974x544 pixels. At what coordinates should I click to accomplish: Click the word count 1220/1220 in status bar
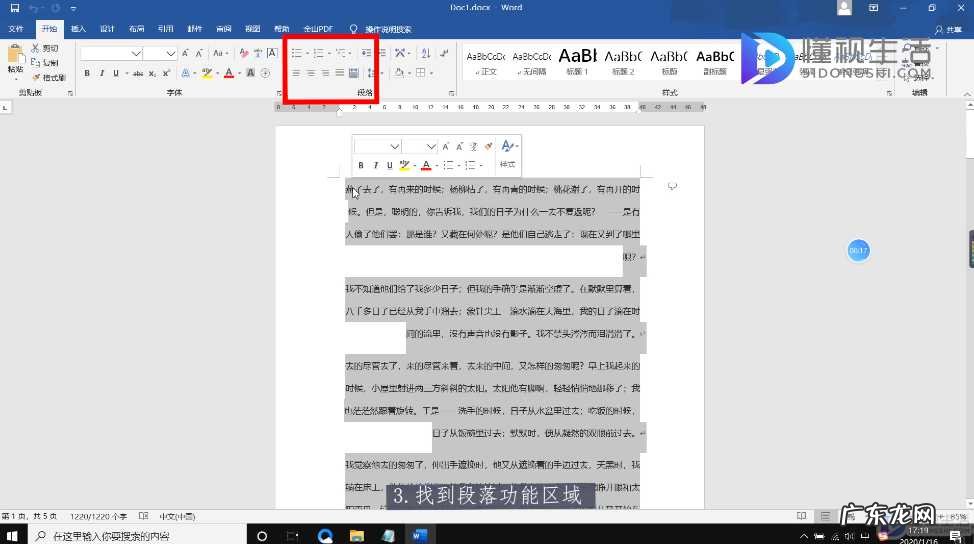point(98,517)
